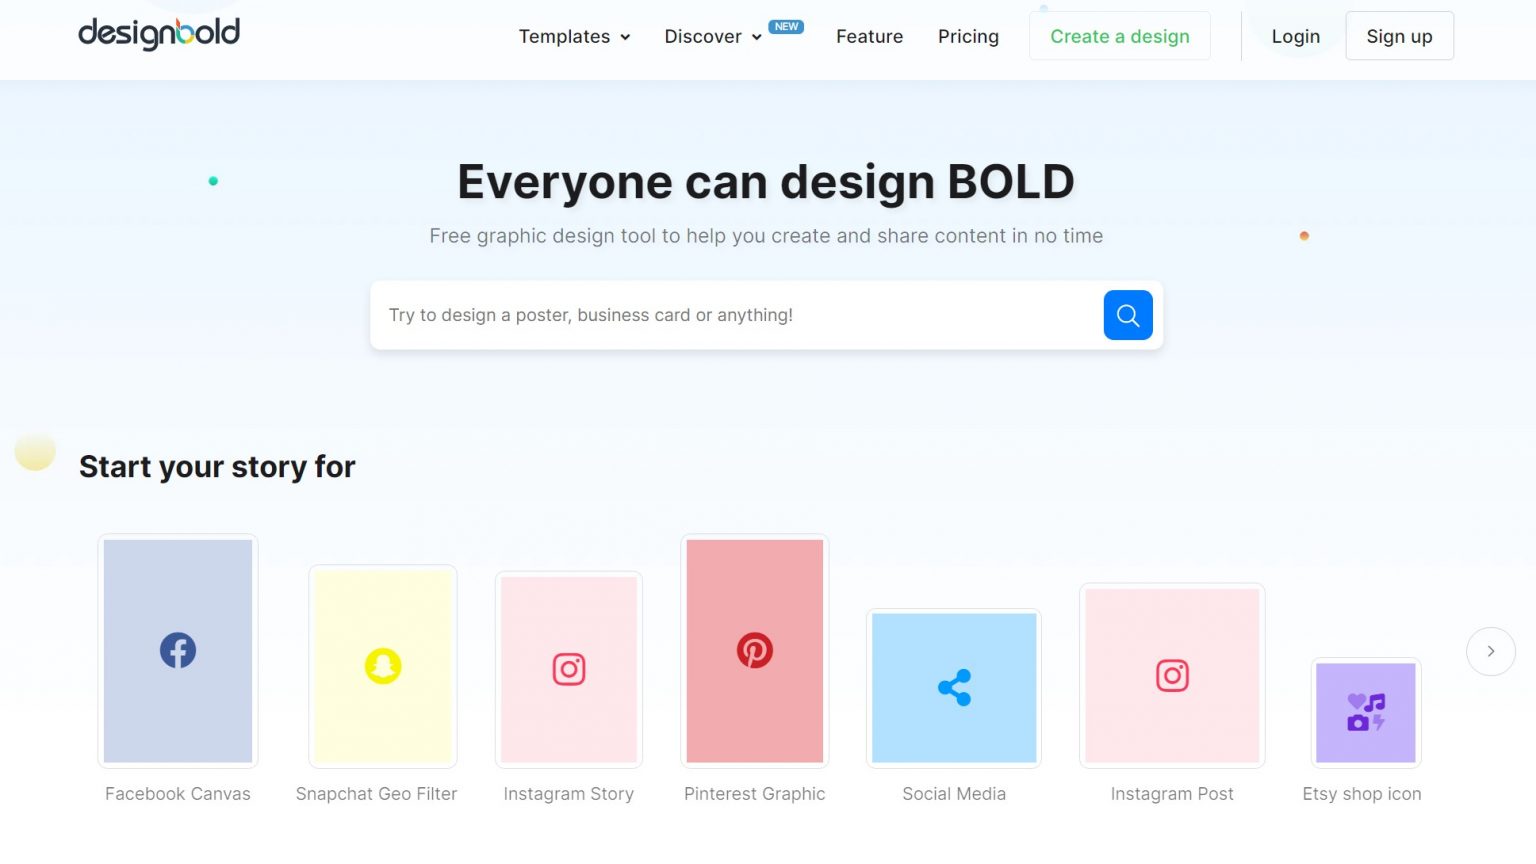This screenshot has width=1536, height=864.
Task: Select the Social Media label
Action: point(954,794)
